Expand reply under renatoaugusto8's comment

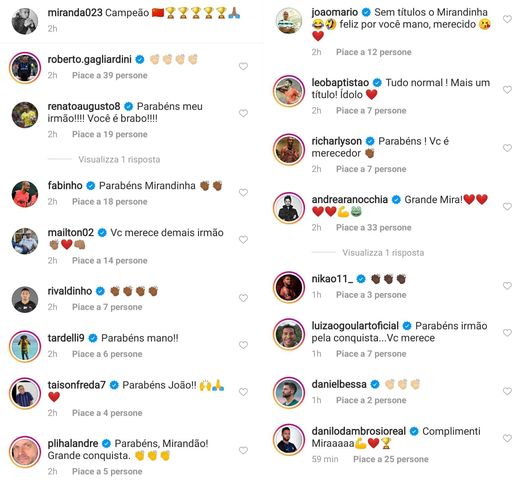pyautogui.click(x=119, y=159)
